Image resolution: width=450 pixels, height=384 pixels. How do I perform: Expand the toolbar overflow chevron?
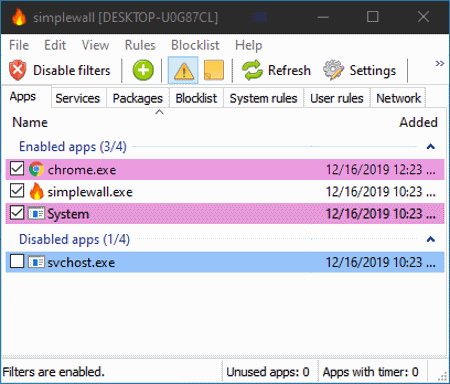click(x=440, y=63)
